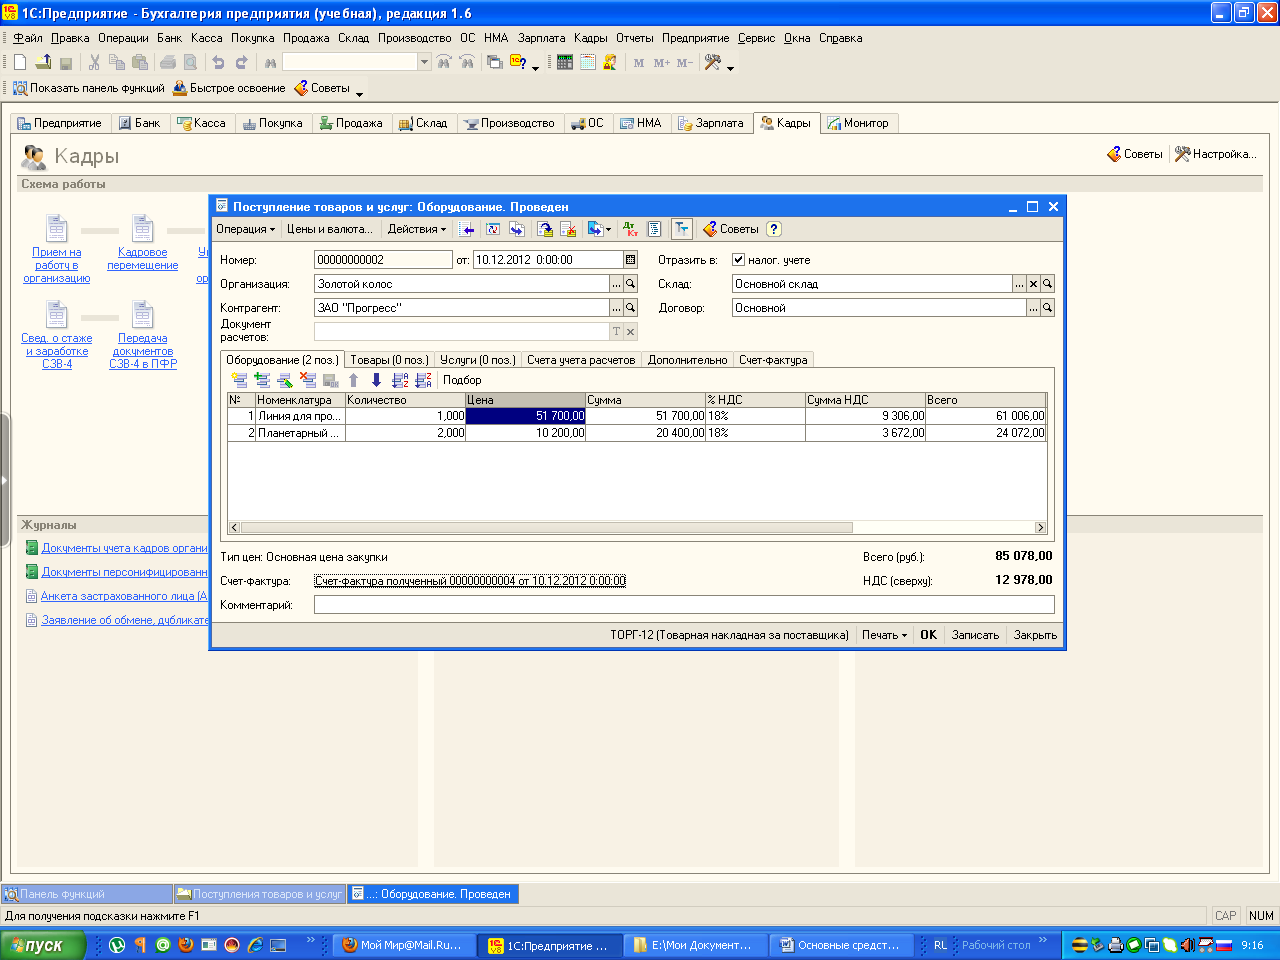Open the Печать dropdown button
The width and height of the screenshot is (1280, 960).
pyautogui.click(x=884, y=635)
